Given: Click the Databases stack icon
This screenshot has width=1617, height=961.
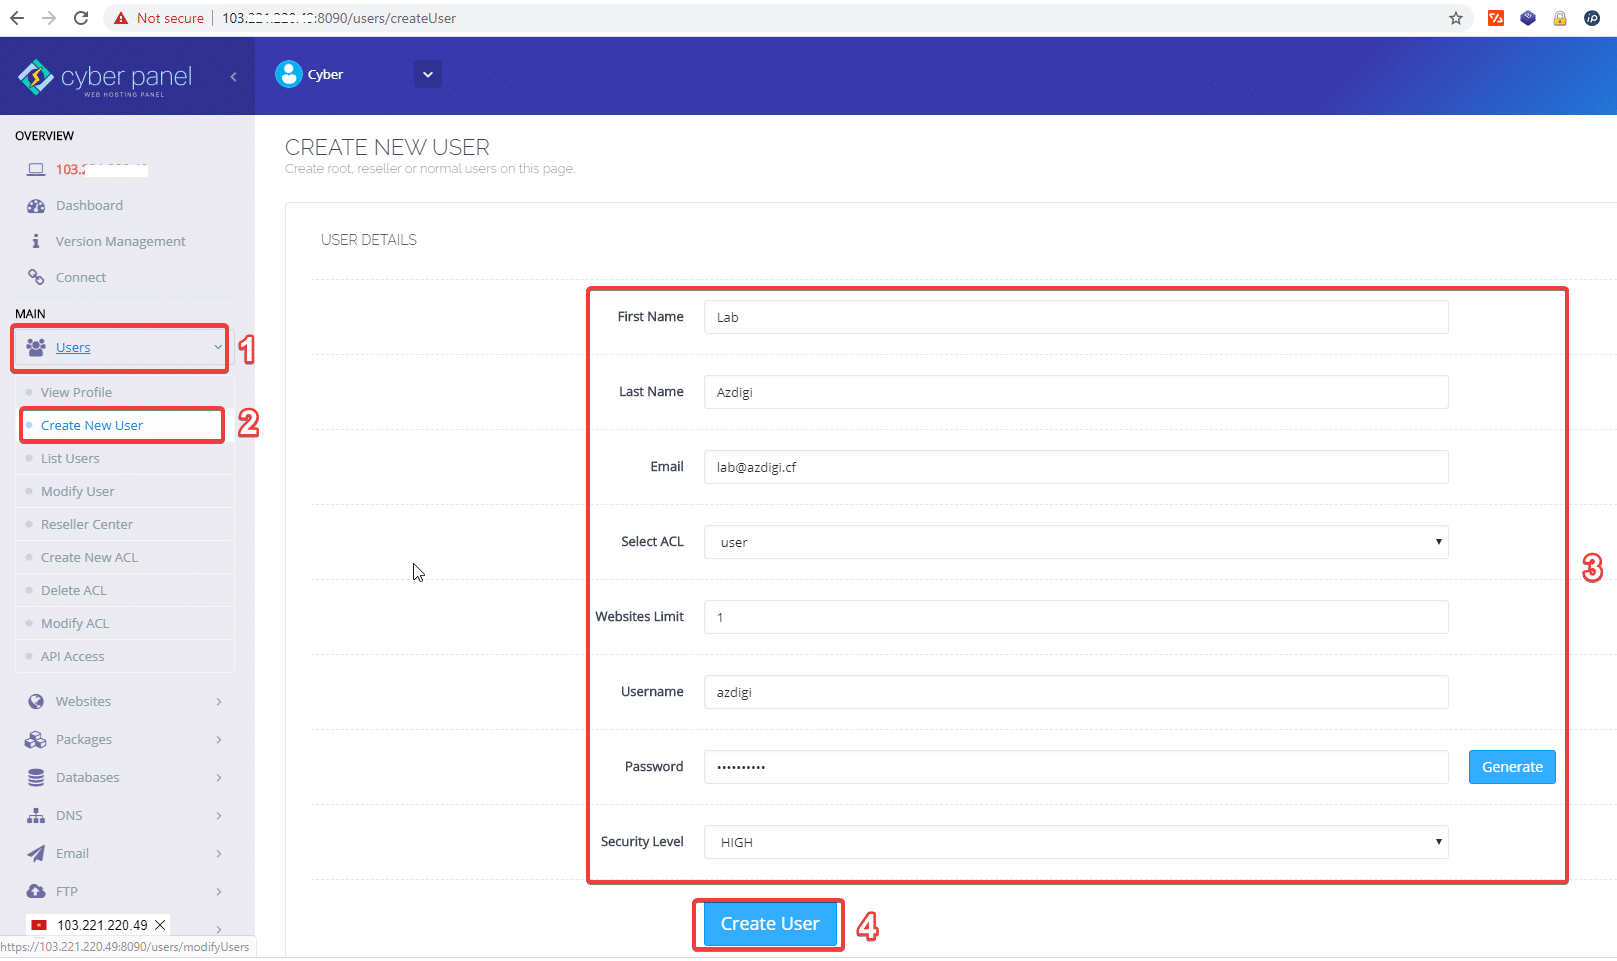Looking at the screenshot, I should (x=36, y=778).
